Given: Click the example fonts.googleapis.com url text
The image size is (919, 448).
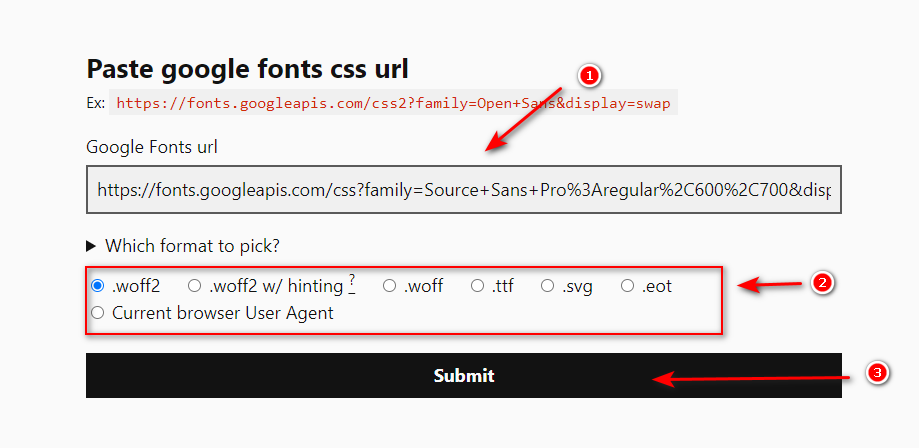Looking at the screenshot, I should (393, 103).
